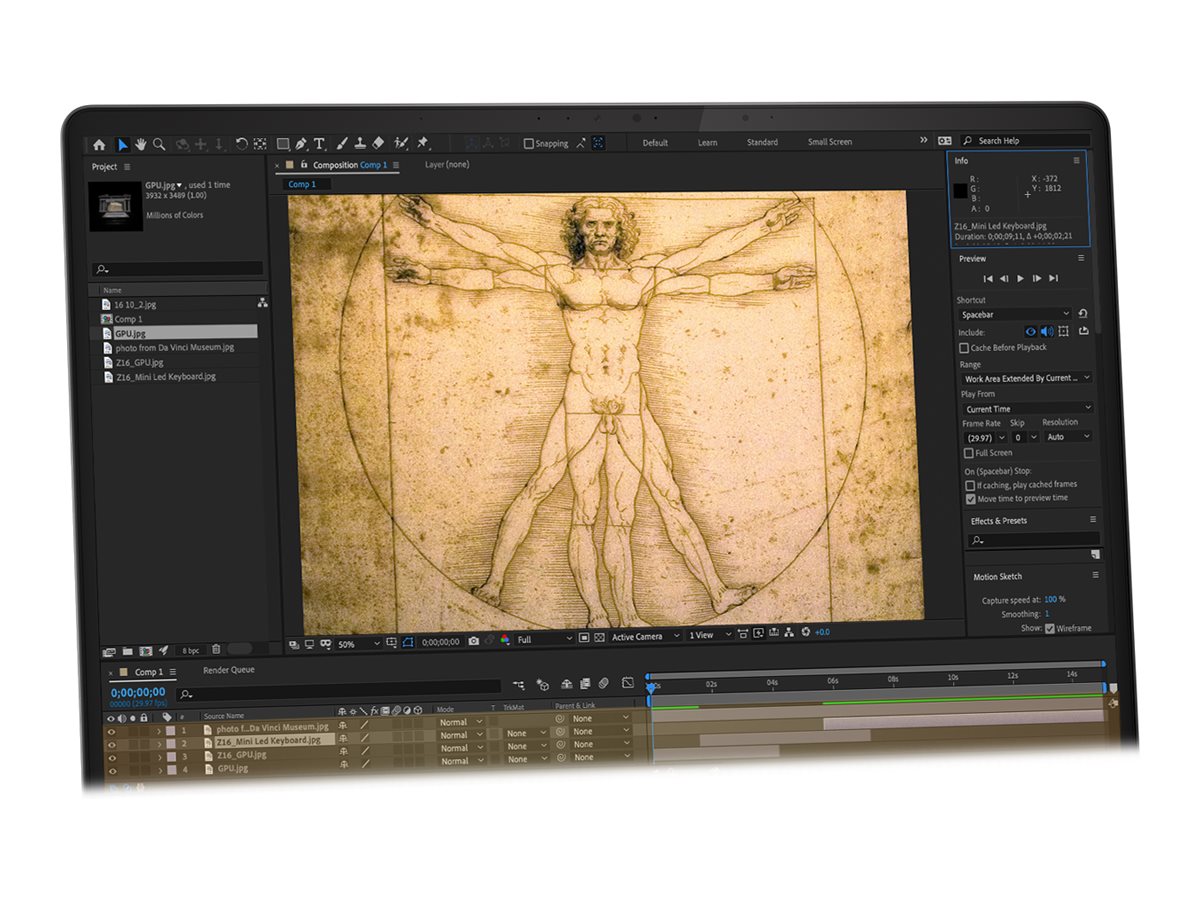Select the Brush tool
The height and width of the screenshot is (900, 1200).
(x=341, y=144)
